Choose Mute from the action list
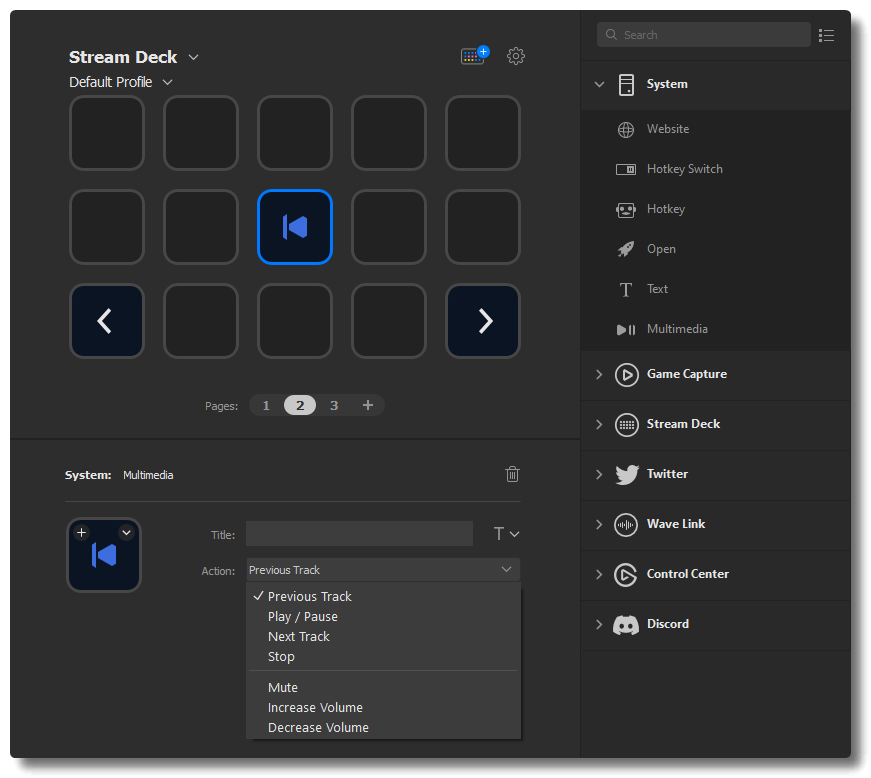 click(x=383, y=687)
